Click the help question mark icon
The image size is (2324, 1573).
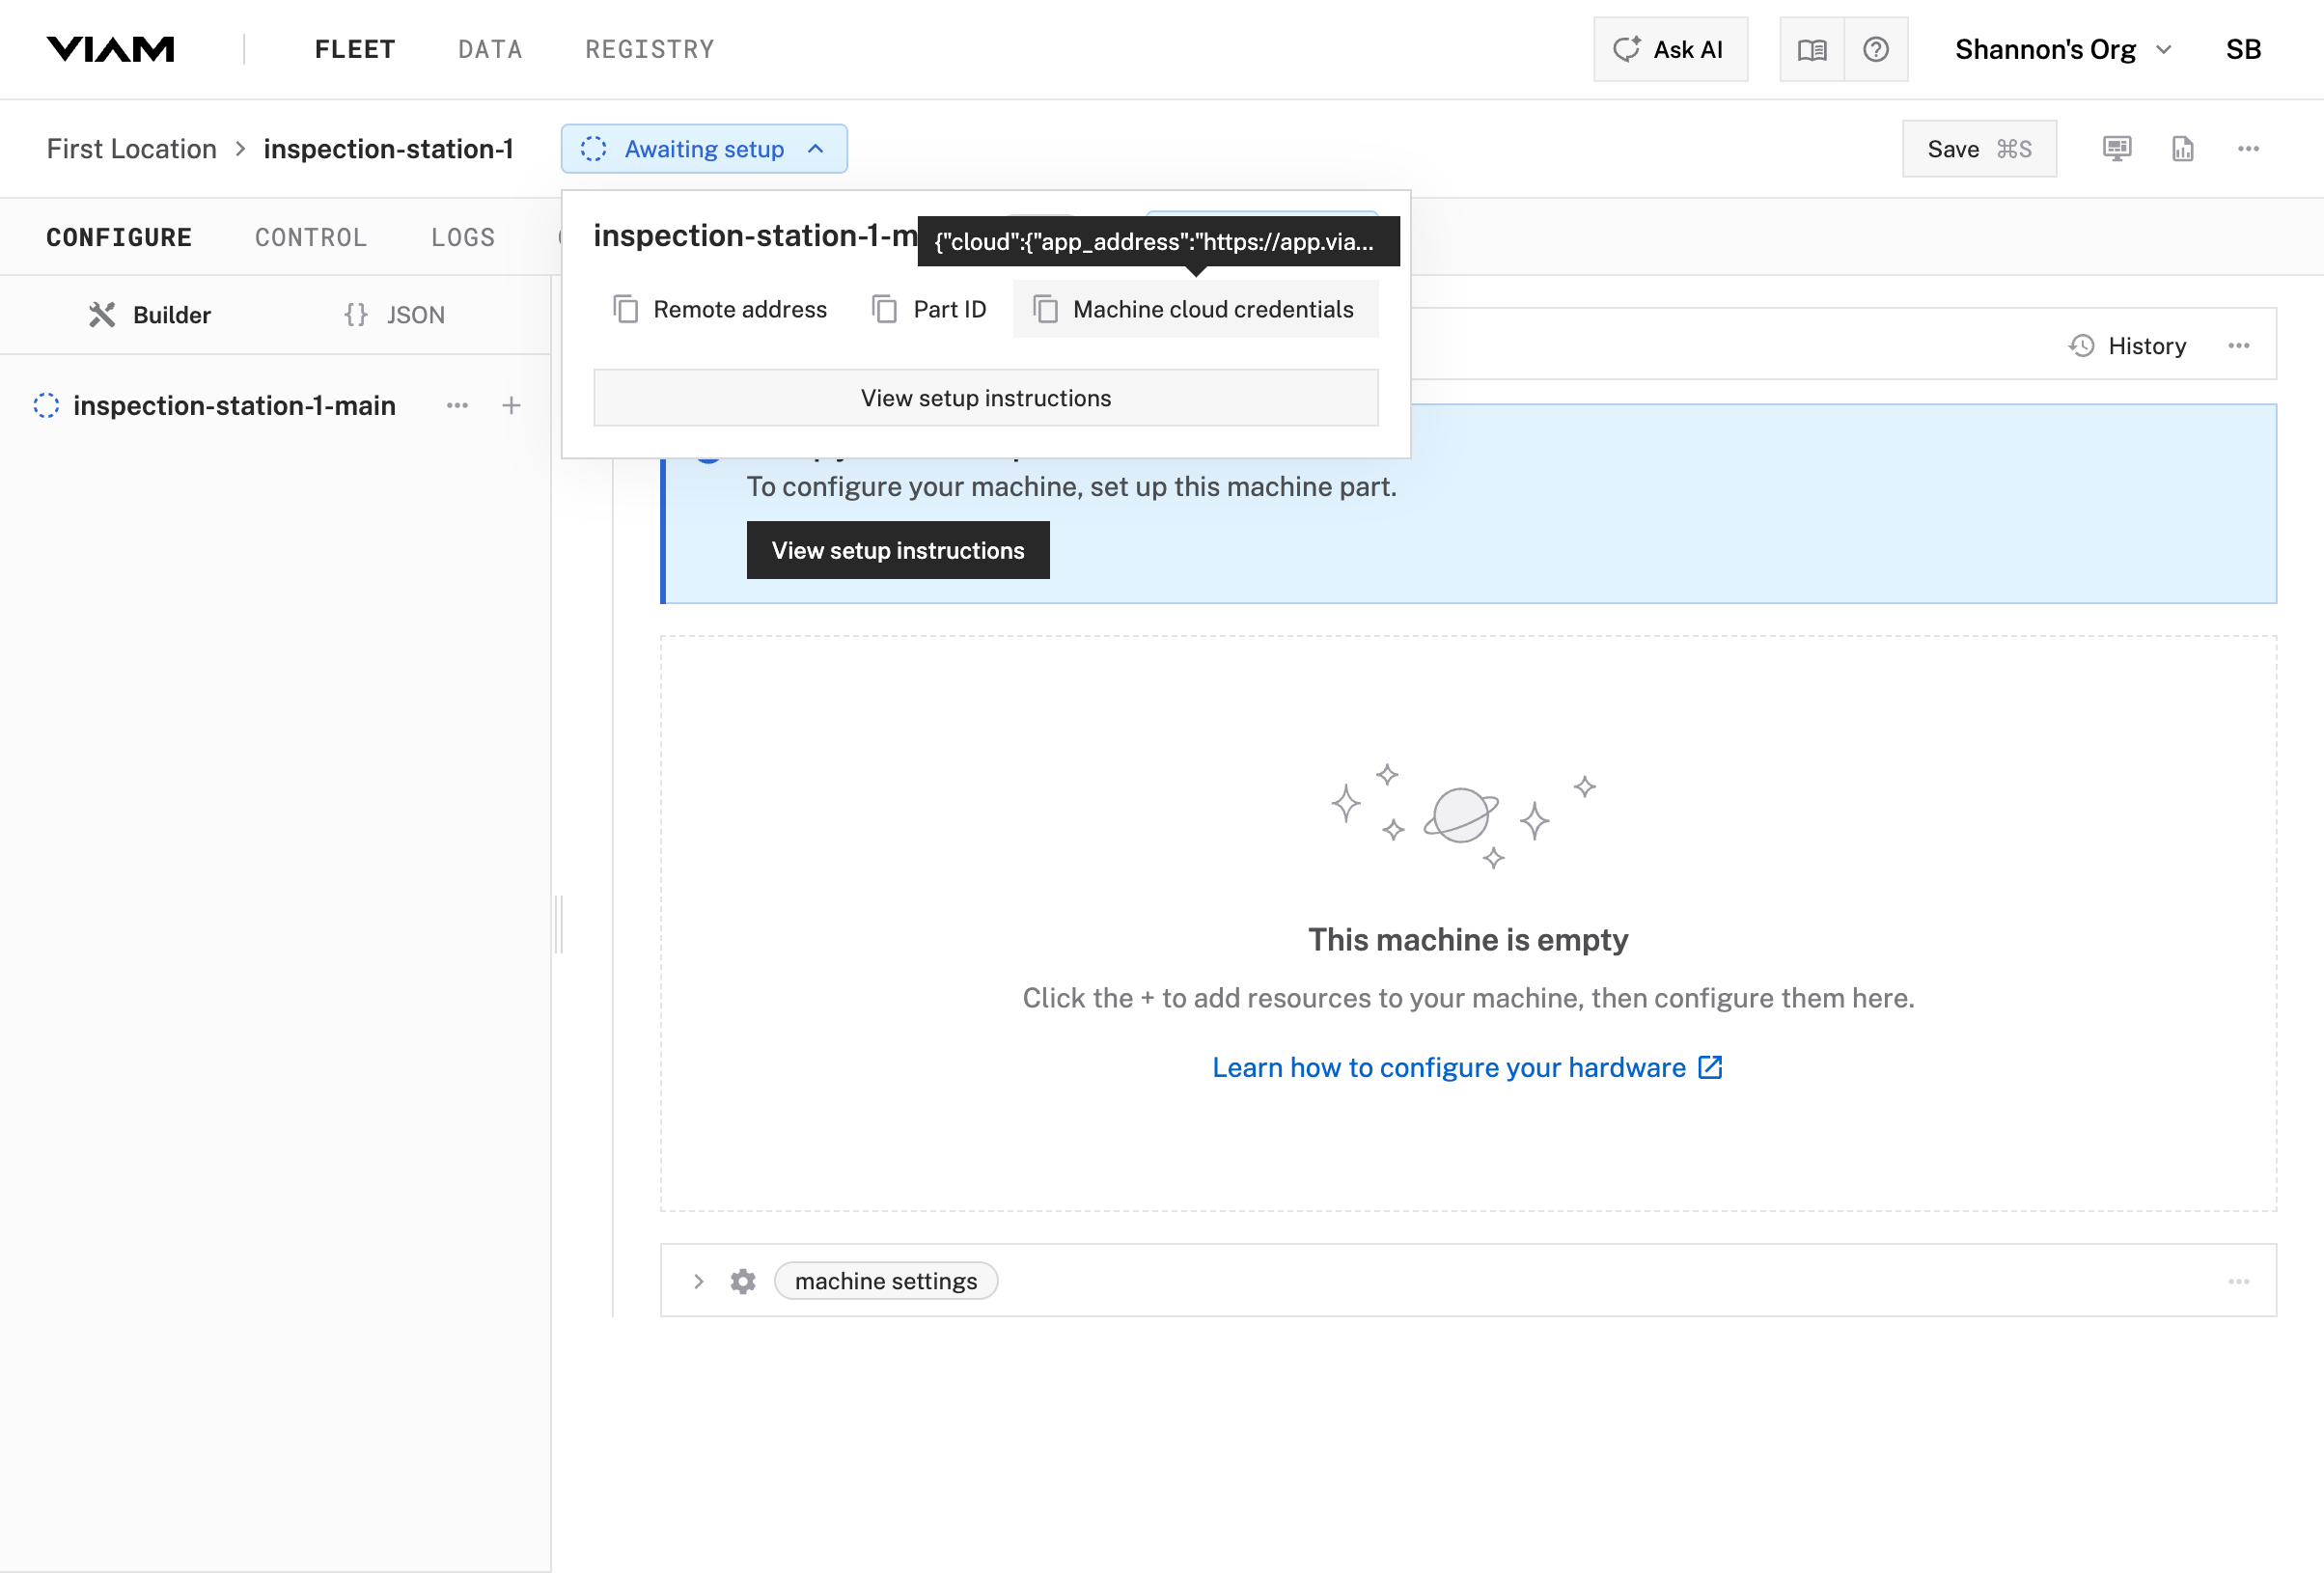pos(1877,49)
